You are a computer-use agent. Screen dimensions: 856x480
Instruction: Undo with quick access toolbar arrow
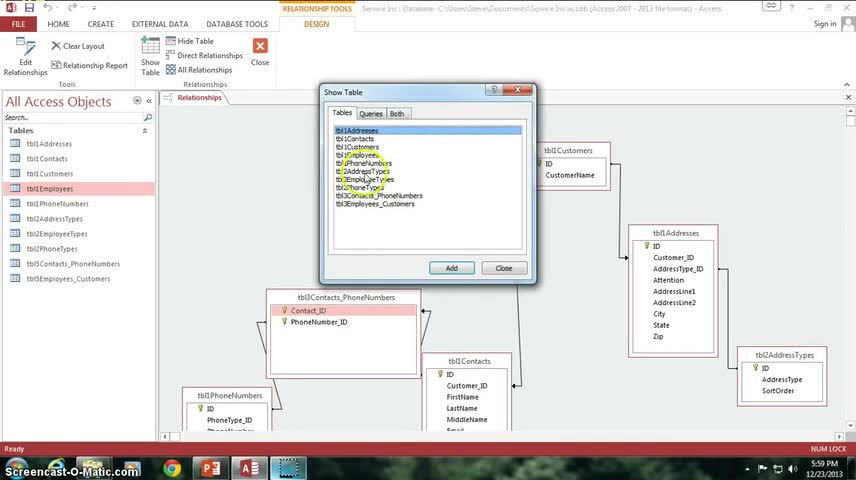click(x=48, y=8)
